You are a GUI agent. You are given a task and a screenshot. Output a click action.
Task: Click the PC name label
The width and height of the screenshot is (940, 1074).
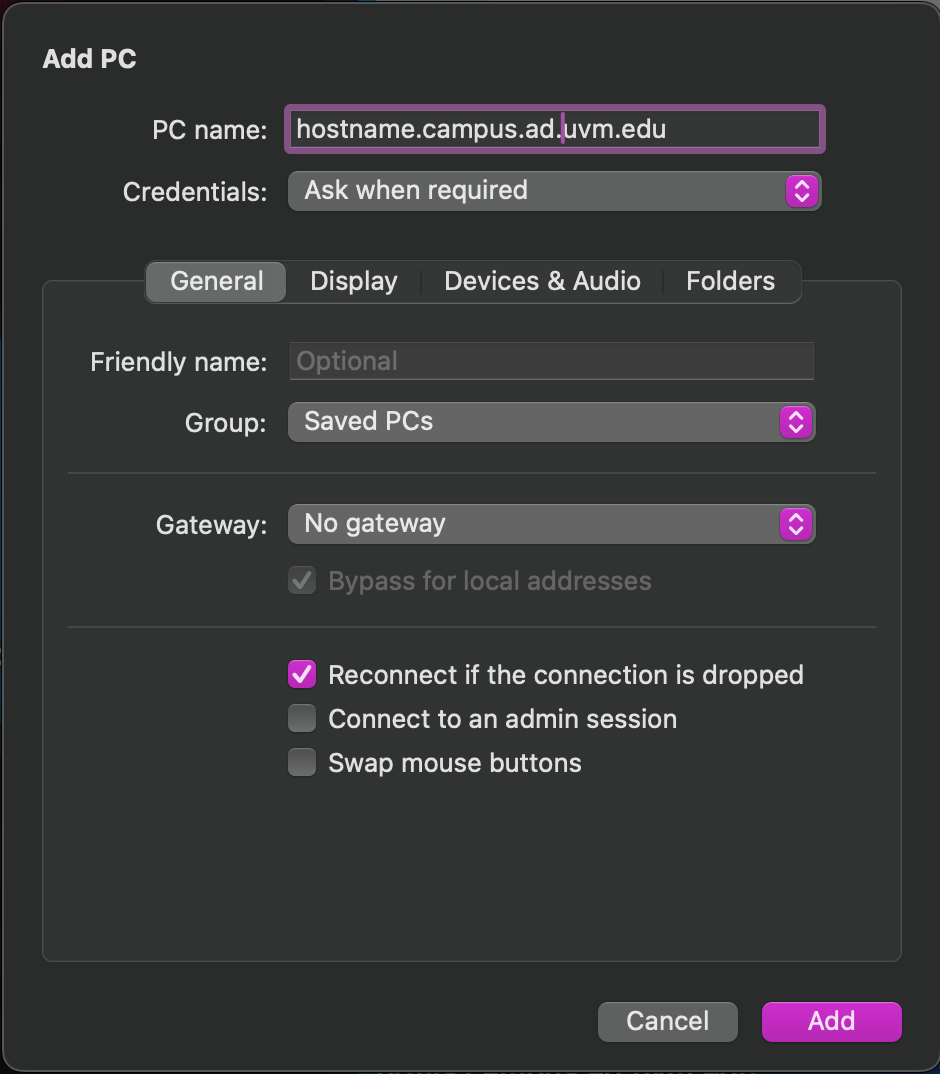click(209, 131)
